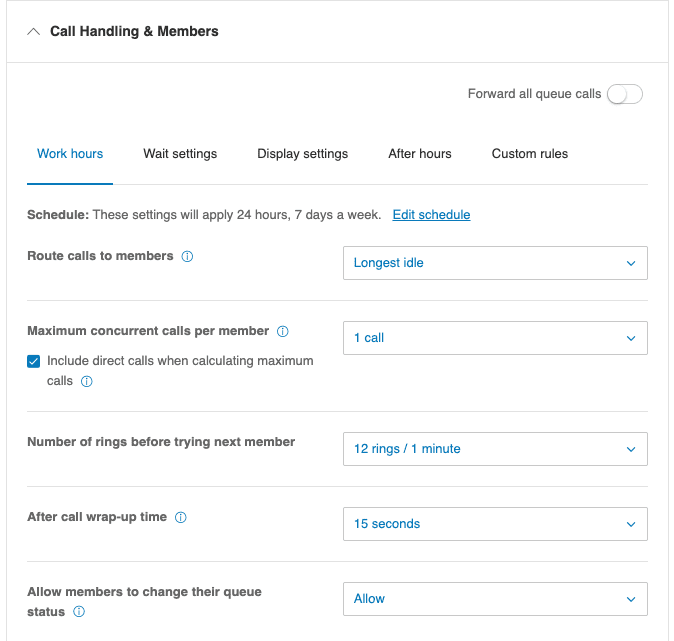Click info icon beside After call wrap-up time
Screen dimensions: 674x641
180,518
